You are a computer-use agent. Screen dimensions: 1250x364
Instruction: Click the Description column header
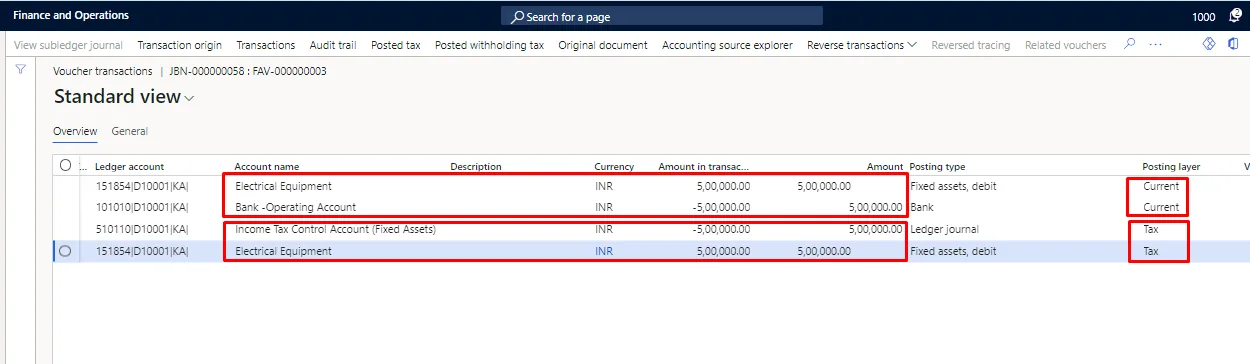coord(476,166)
